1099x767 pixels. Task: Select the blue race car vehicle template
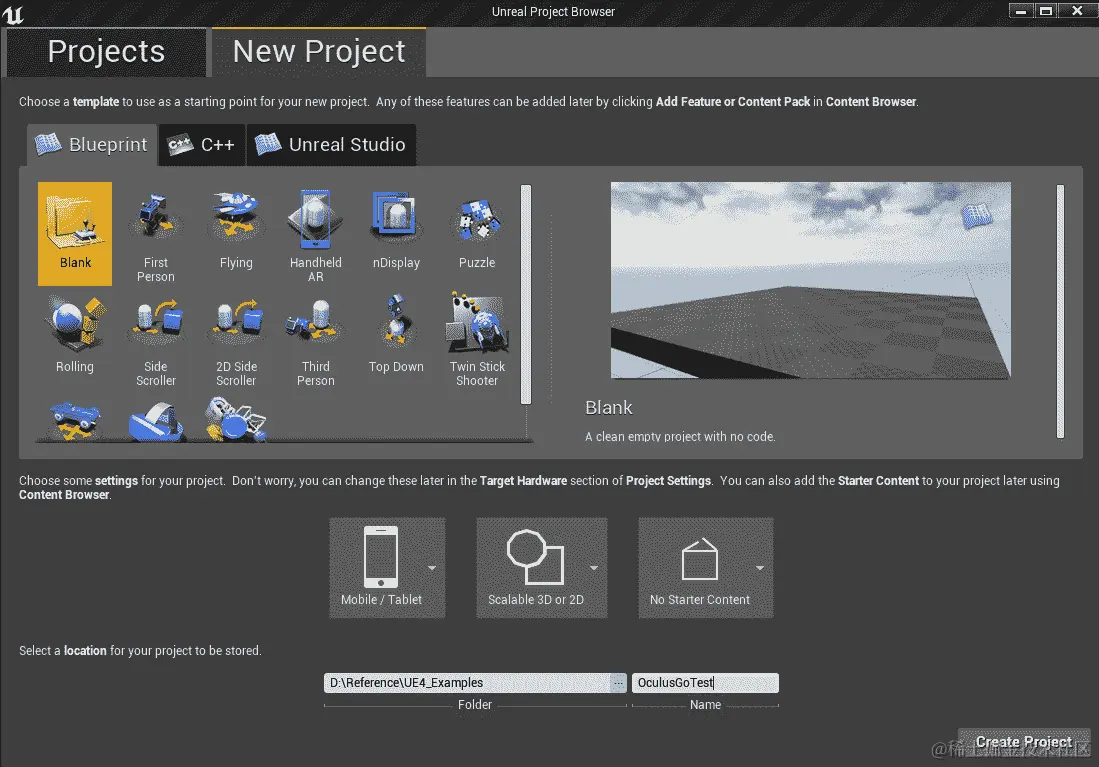pyautogui.click(x=75, y=419)
